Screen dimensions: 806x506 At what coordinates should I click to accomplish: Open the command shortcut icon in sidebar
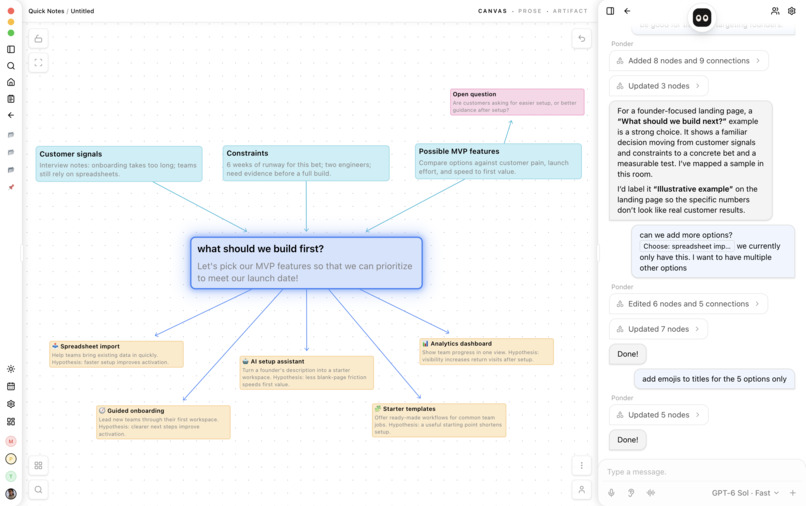[11, 421]
